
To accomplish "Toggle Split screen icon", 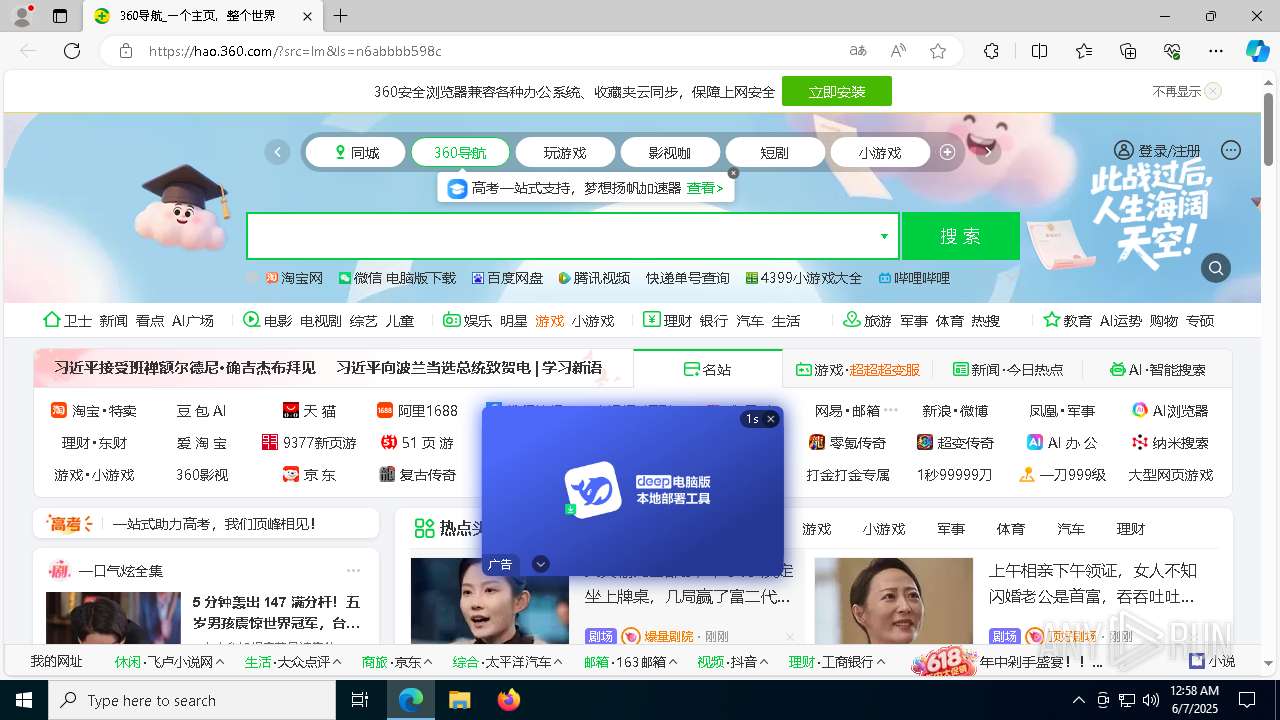I will tap(1039, 51).
